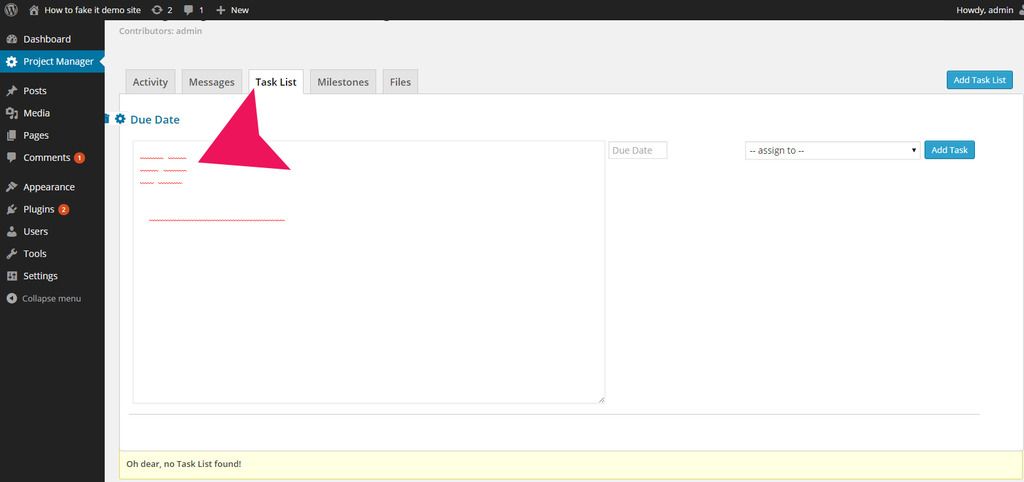Expand the "assign to" dropdown

pos(832,150)
